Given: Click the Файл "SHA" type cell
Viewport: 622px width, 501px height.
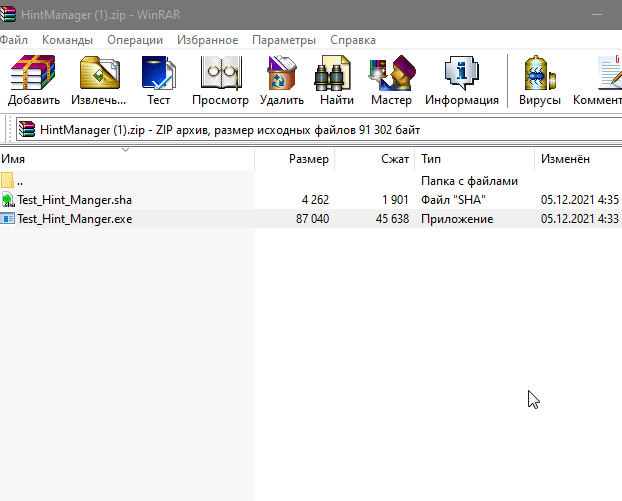Looking at the screenshot, I should 453,200.
